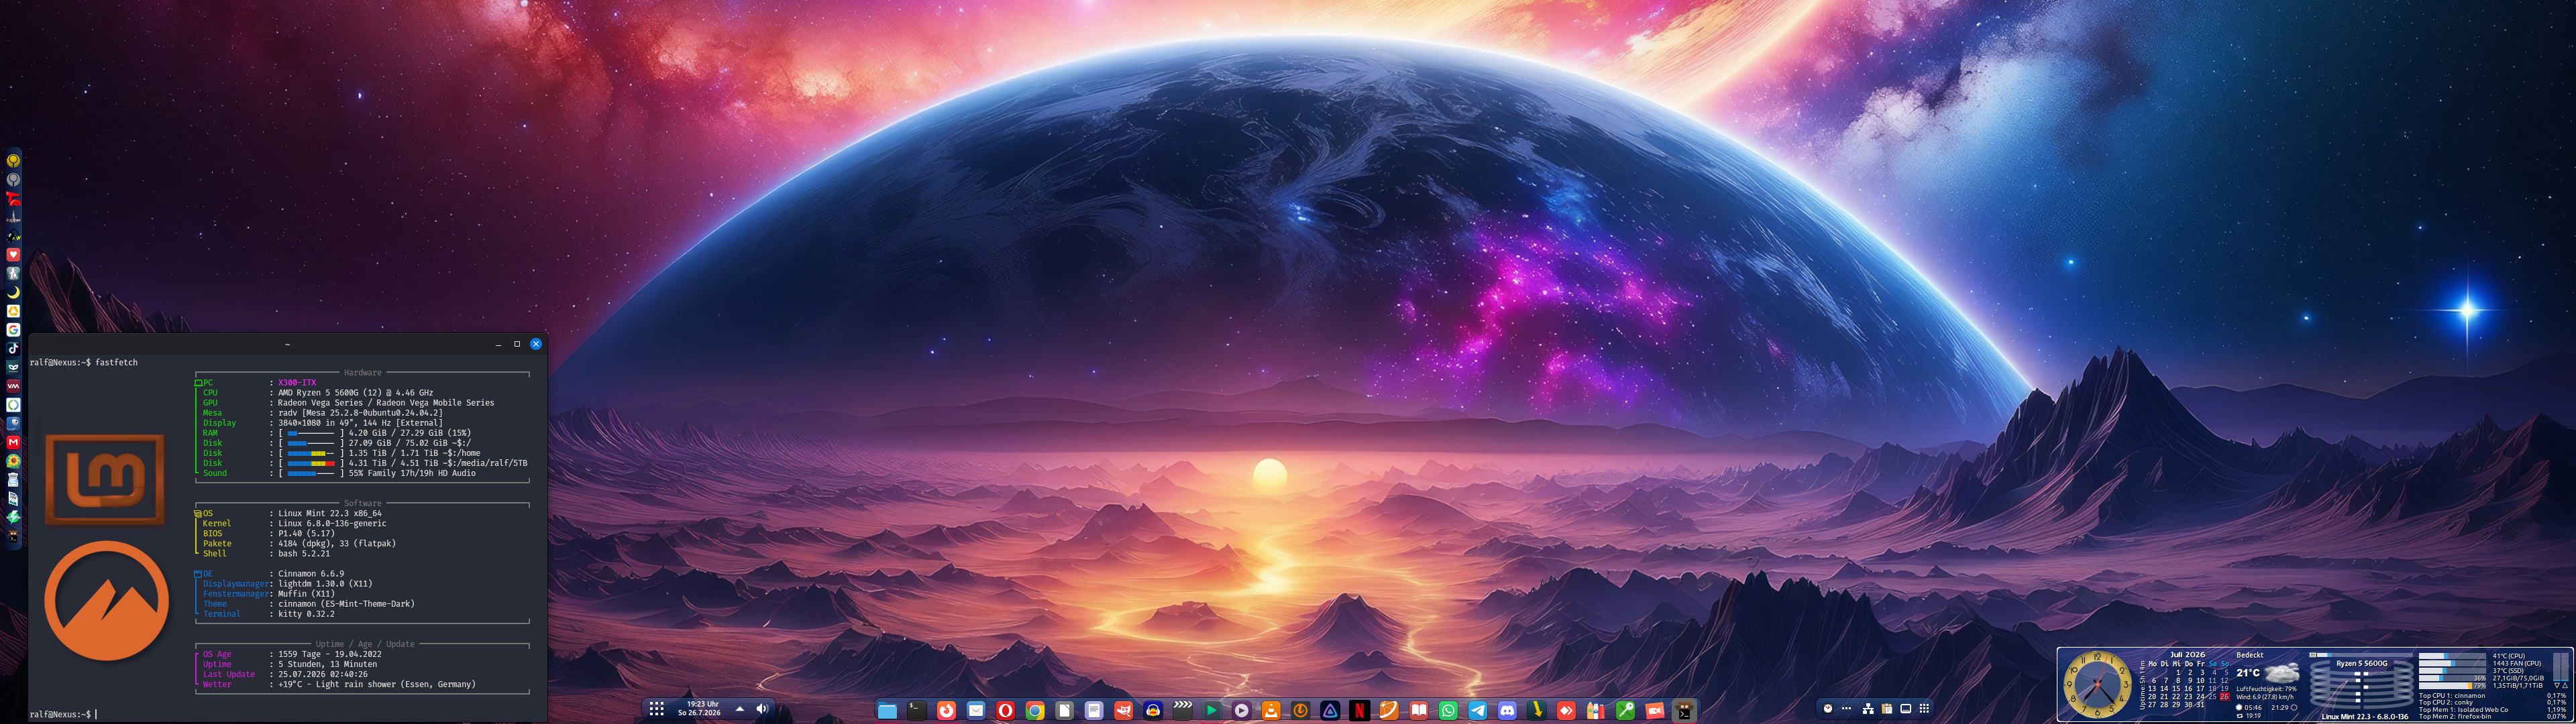The height and width of the screenshot is (724, 2576).
Task: Open the crescent moon icon in left sidebar
Action: click(13, 292)
